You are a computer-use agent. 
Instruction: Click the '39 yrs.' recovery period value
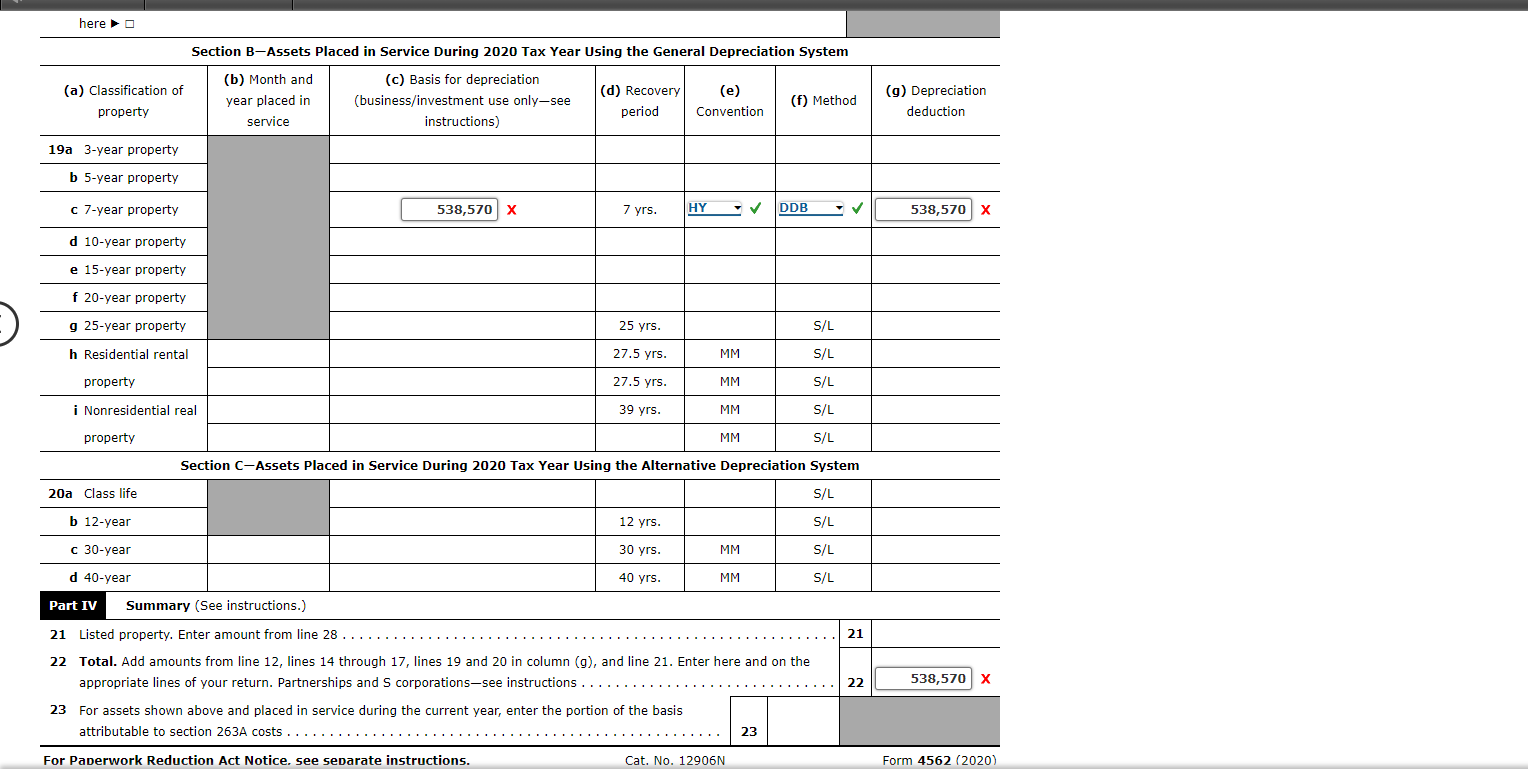pos(640,410)
